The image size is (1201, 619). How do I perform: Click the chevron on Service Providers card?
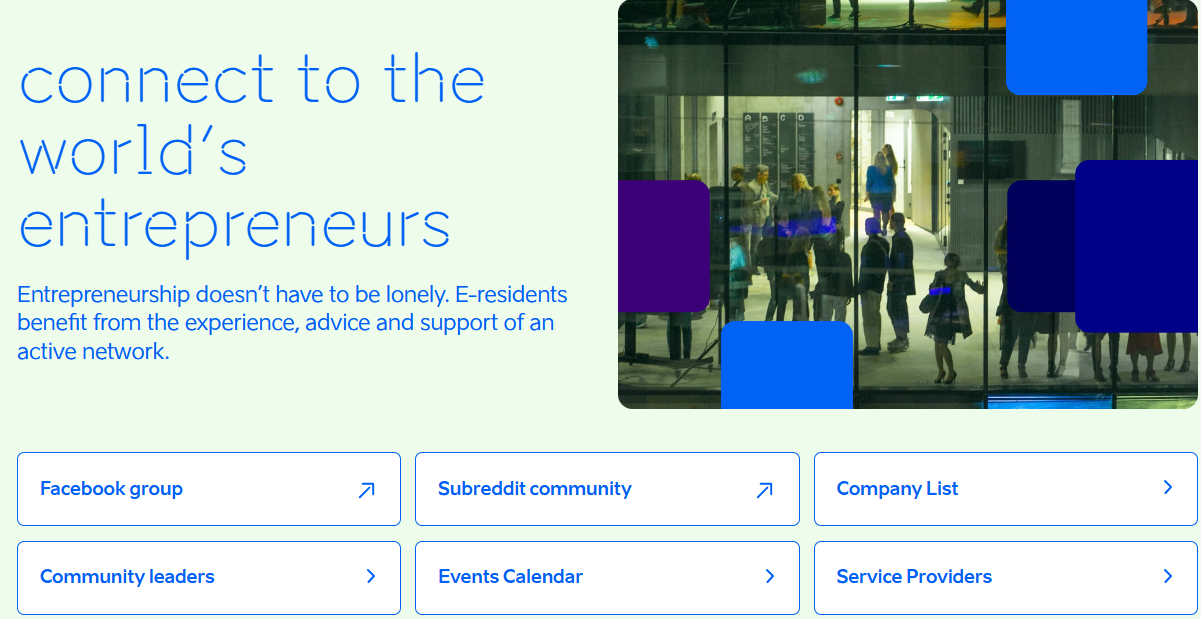(1168, 576)
